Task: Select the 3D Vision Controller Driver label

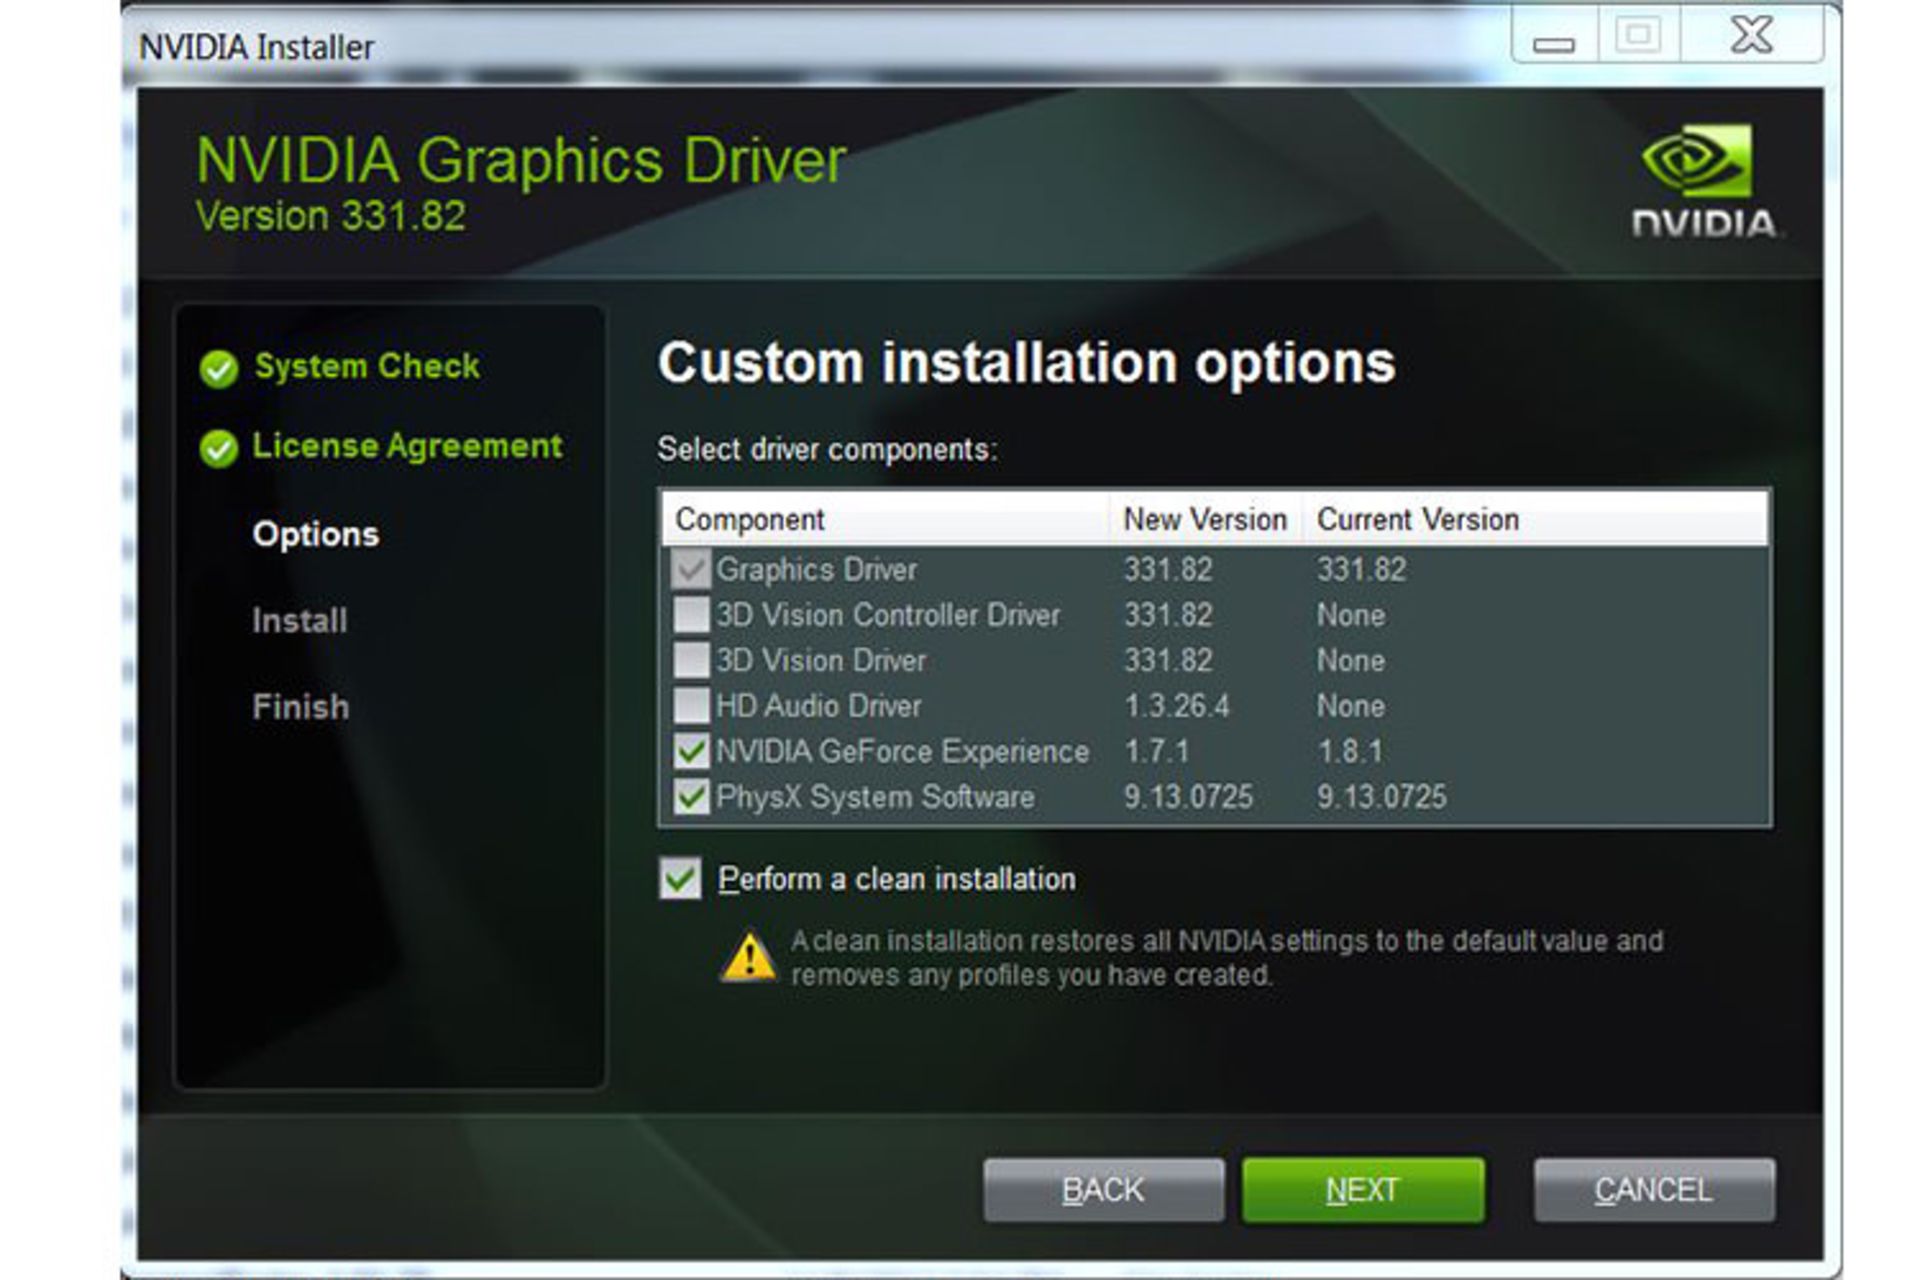Action: tap(888, 615)
